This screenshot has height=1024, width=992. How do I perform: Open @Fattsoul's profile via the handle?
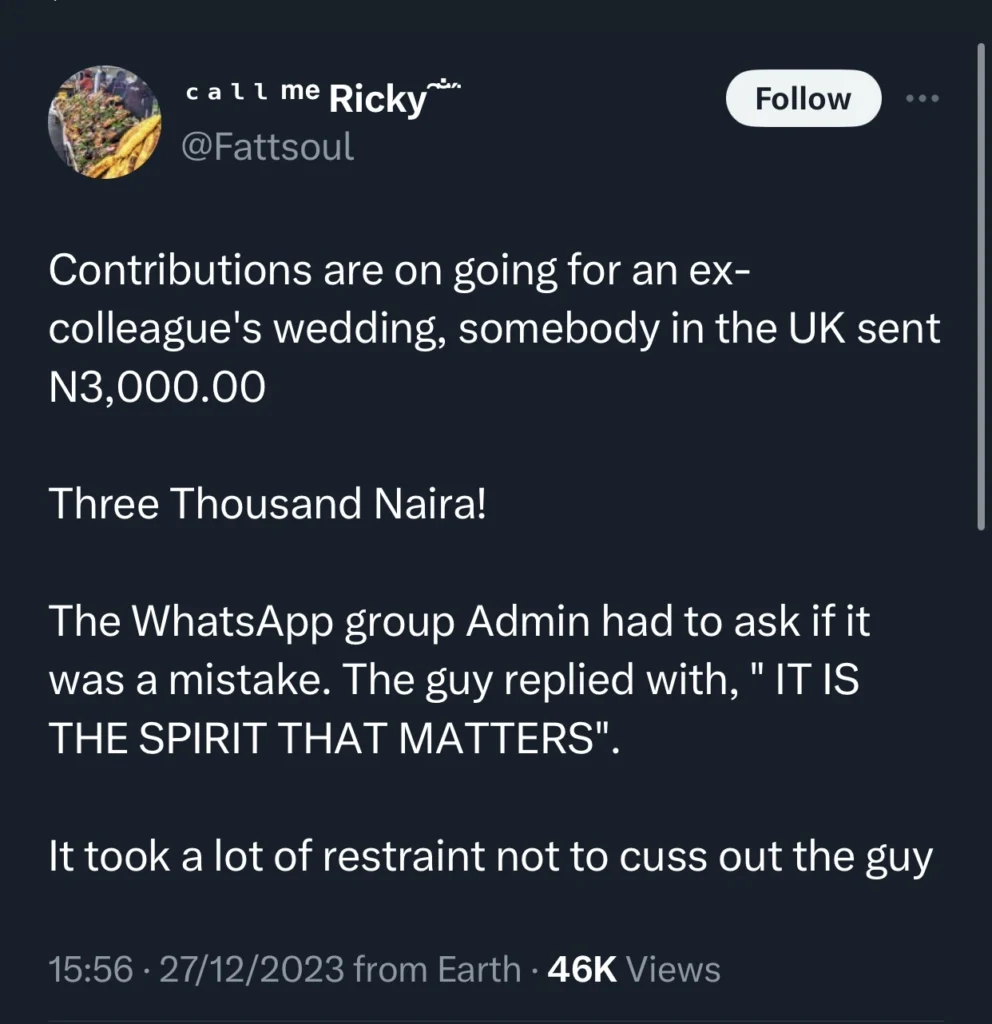point(270,146)
